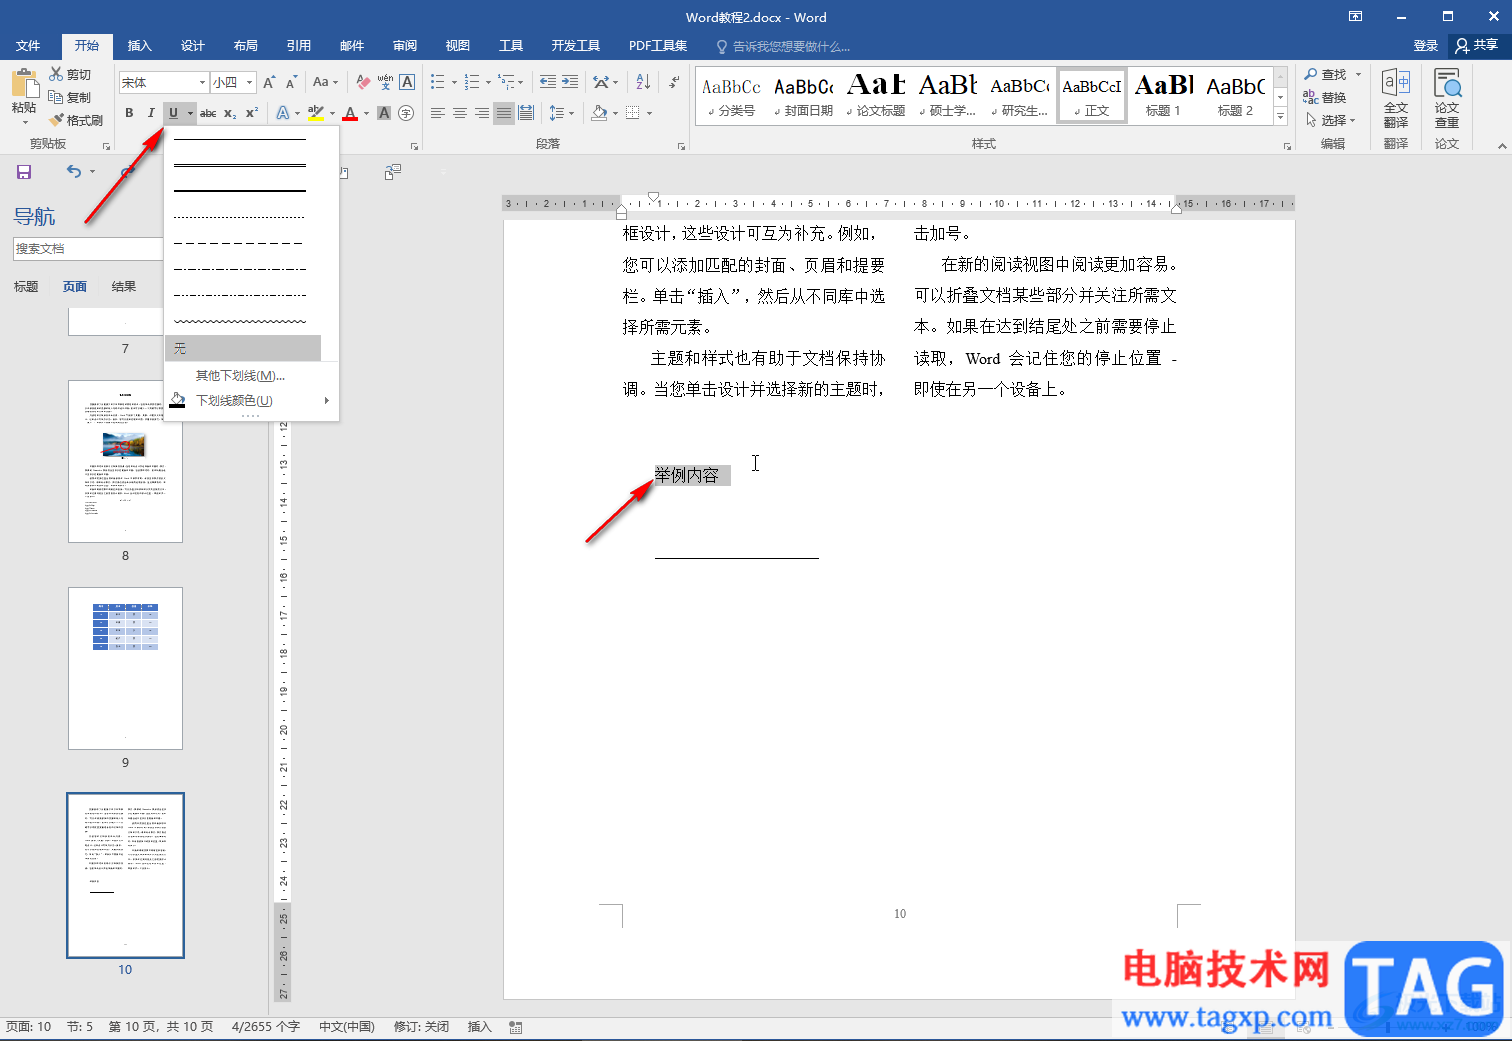Click the Copy (复制) button
The height and width of the screenshot is (1041, 1512).
[x=70, y=97]
